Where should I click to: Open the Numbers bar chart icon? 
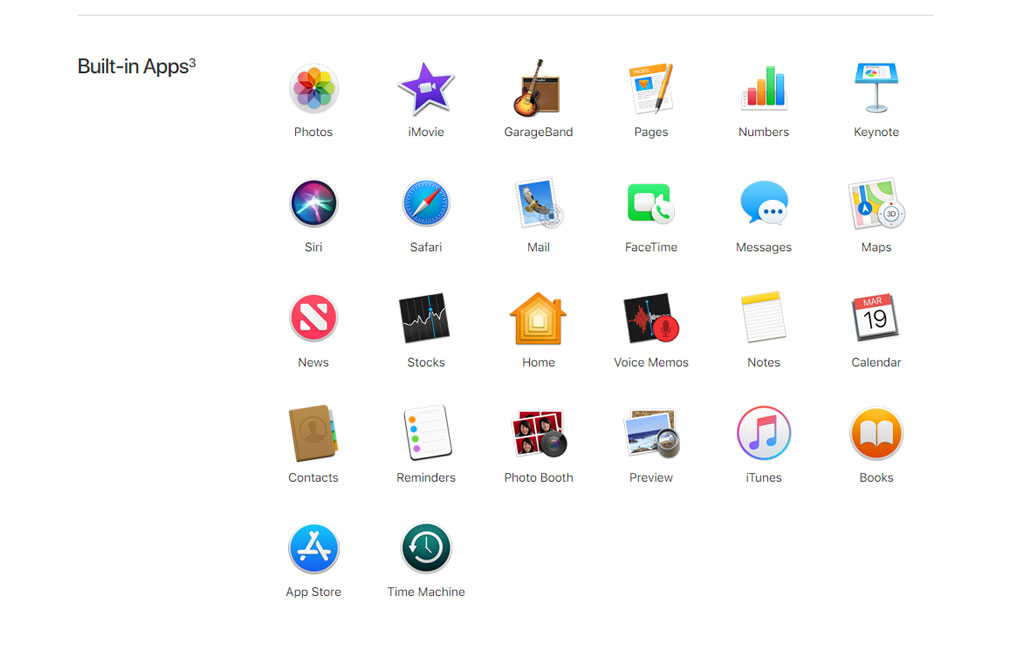coord(763,88)
